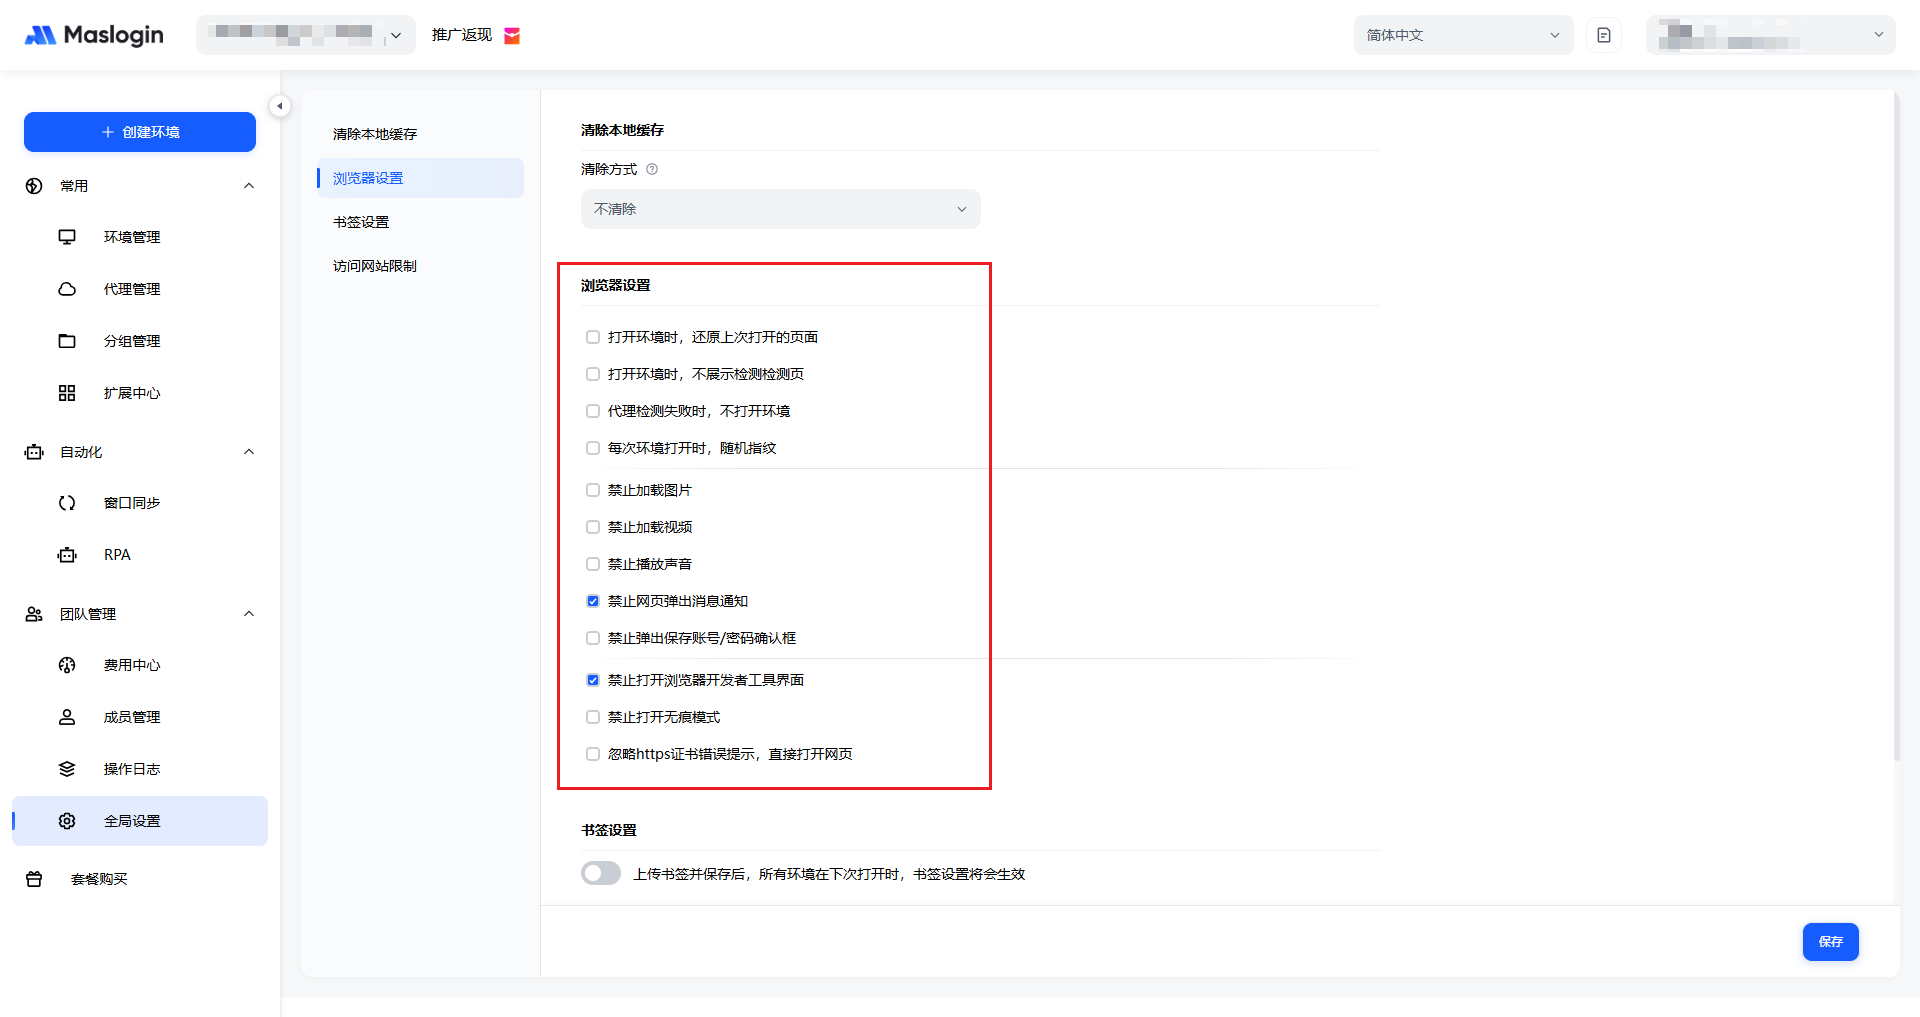Click the 分组管理 folder icon
The image size is (1920, 1017).
click(x=67, y=341)
